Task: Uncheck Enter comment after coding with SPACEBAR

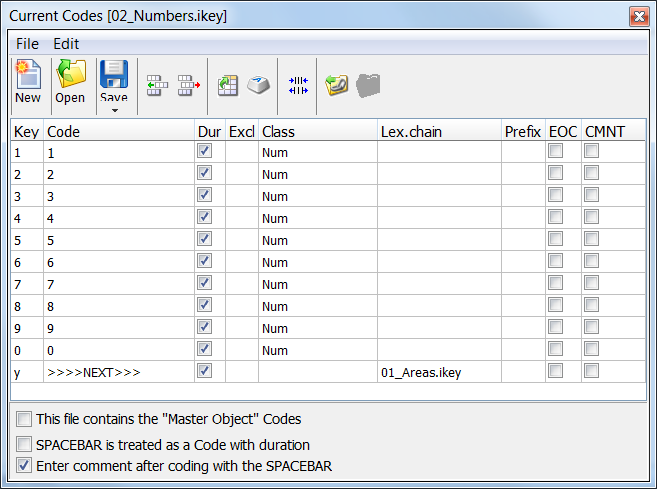Action: pos(24,465)
